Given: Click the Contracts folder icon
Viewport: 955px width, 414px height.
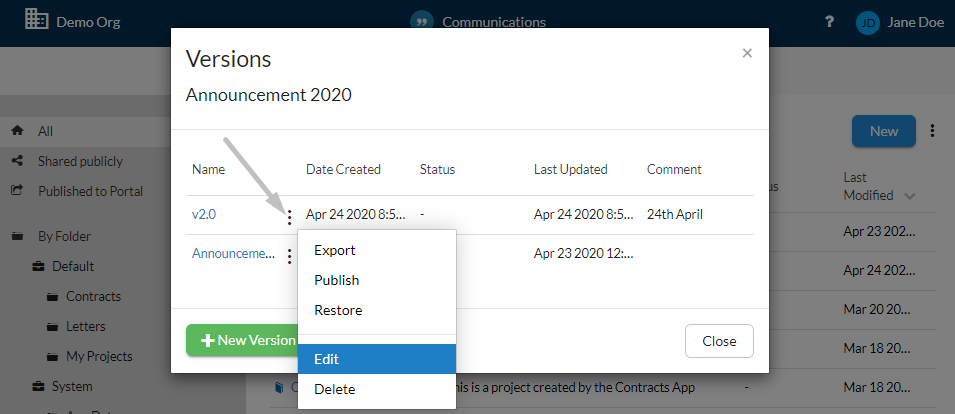Looking at the screenshot, I should [x=53, y=296].
